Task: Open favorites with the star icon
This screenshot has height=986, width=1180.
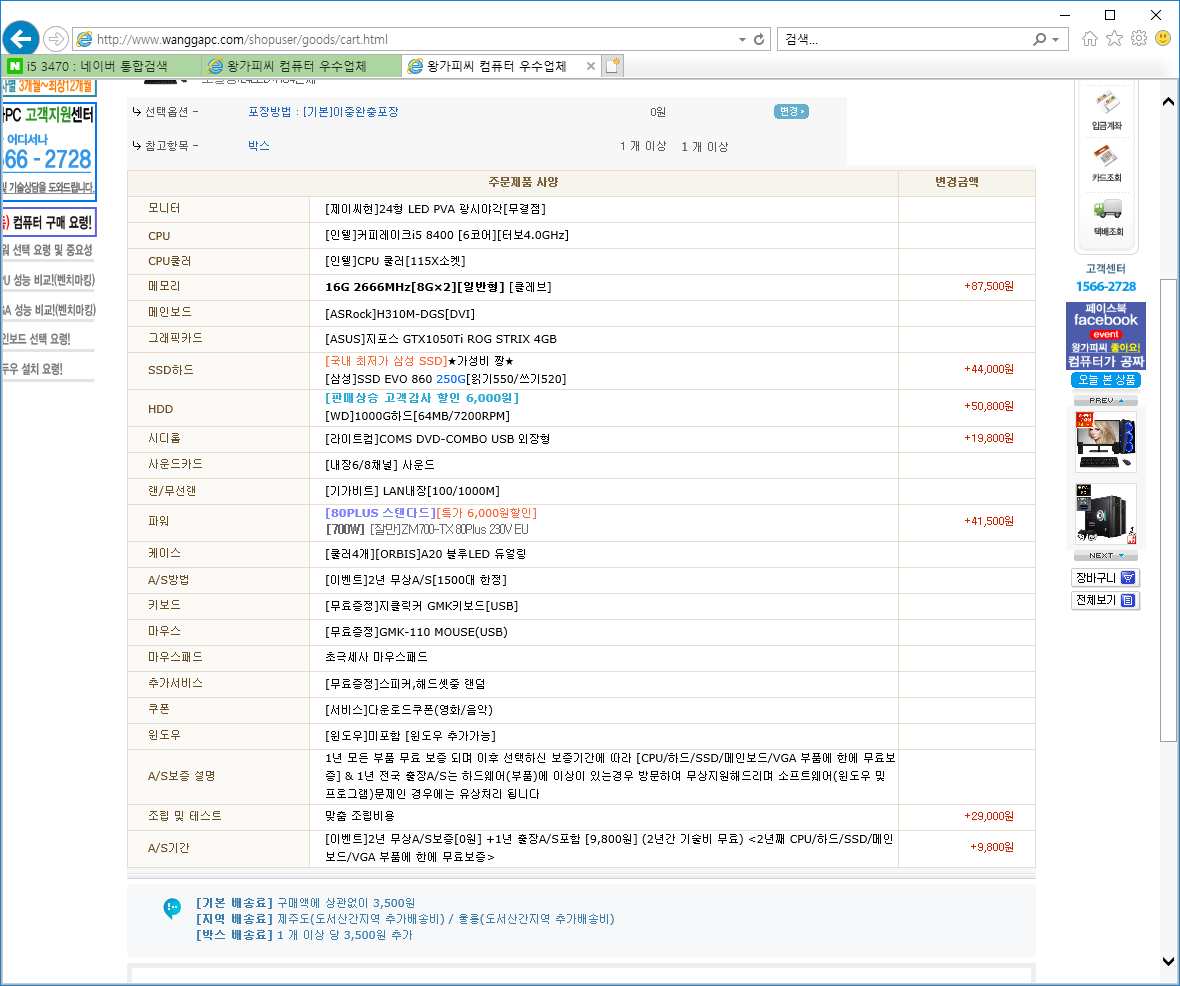Action: pos(1114,38)
